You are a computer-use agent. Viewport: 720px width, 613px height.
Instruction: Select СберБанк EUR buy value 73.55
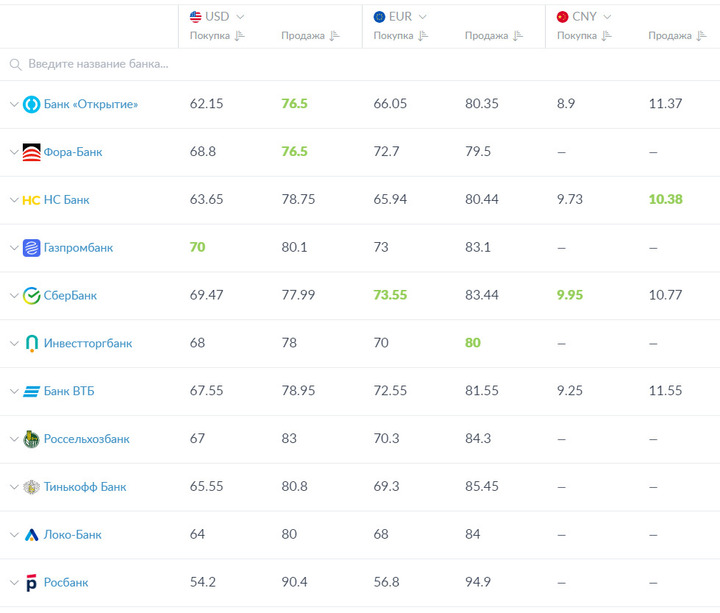pos(390,295)
